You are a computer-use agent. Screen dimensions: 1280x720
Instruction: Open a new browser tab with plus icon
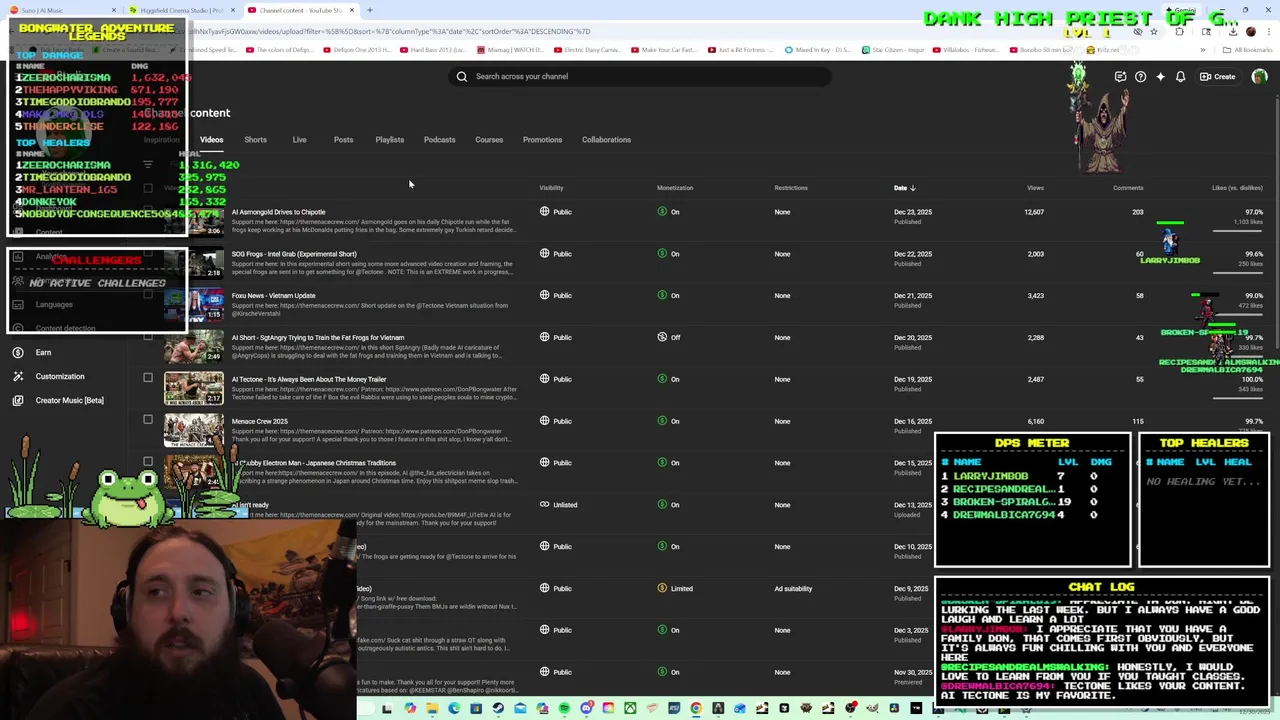pyautogui.click(x=370, y=10)
